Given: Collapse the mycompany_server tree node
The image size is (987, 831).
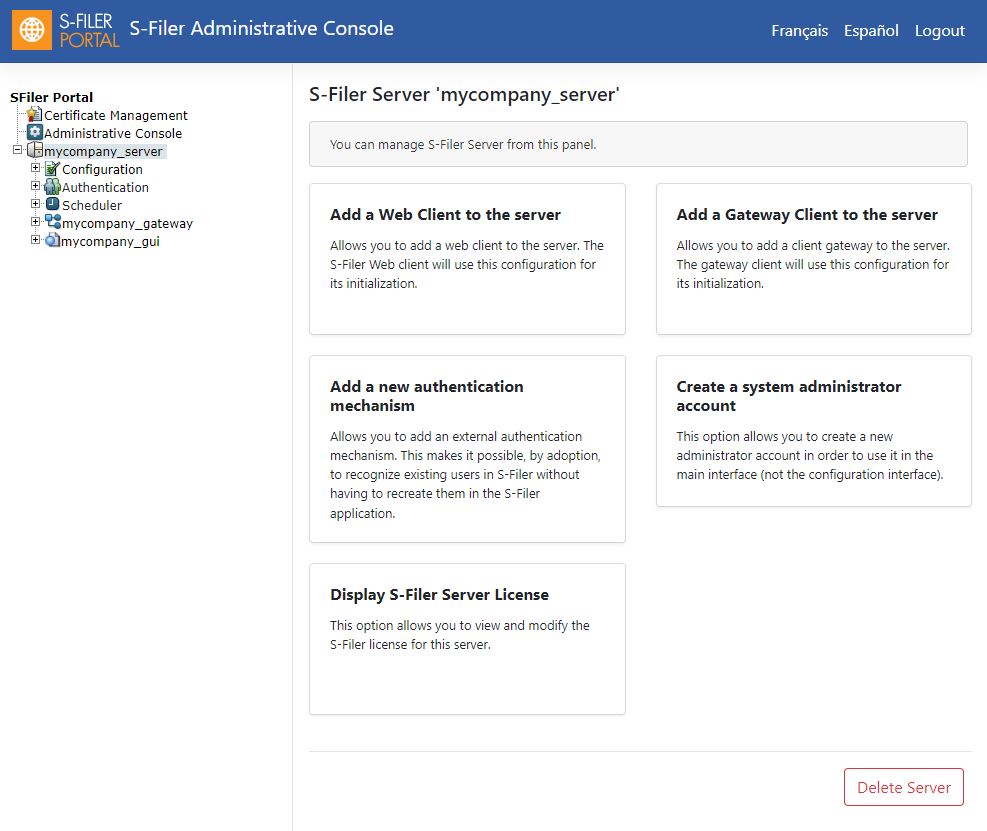Looking at the screenshot, I should coord(18,150).
